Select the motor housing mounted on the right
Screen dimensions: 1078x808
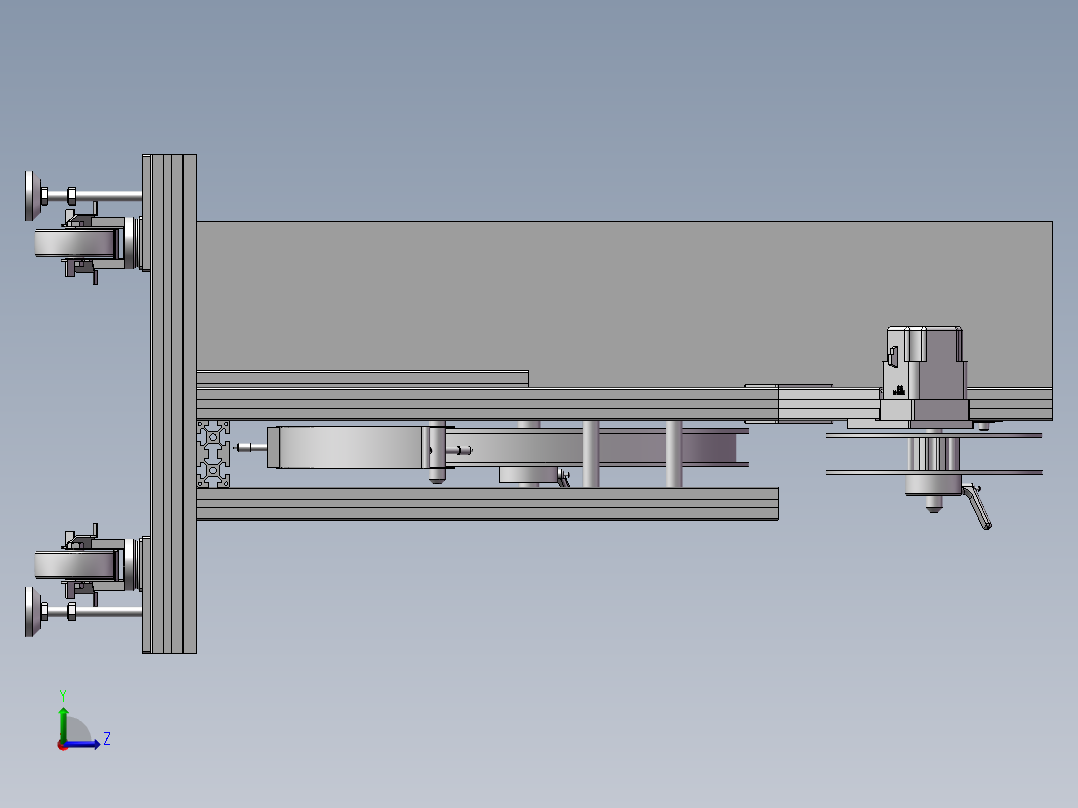924,373
